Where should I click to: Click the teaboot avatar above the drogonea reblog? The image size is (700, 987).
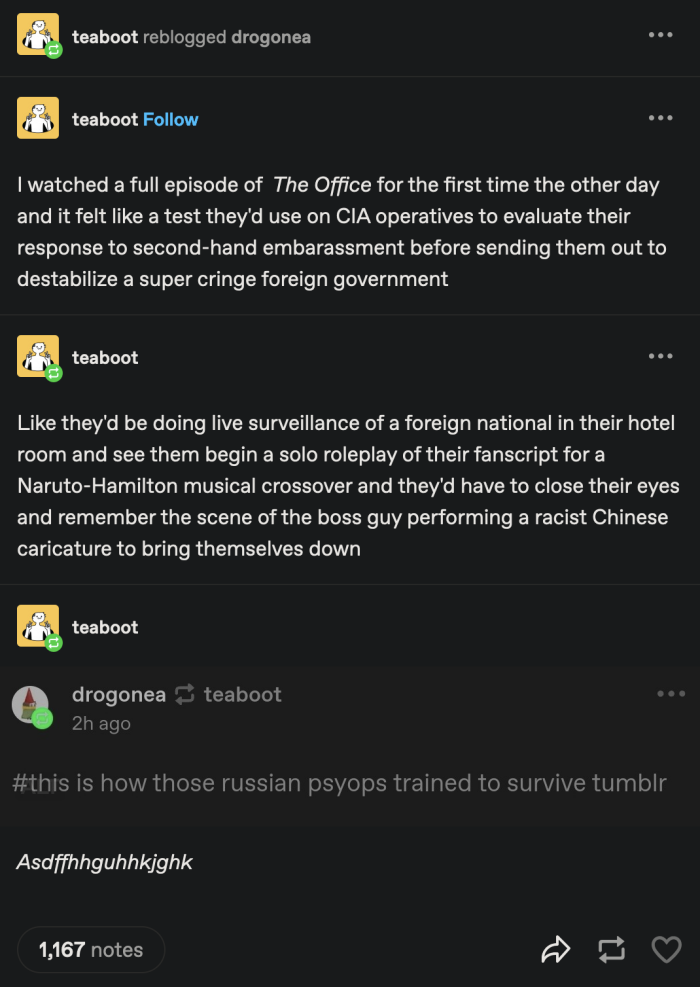pyautogui.click(x=38, y=627)
